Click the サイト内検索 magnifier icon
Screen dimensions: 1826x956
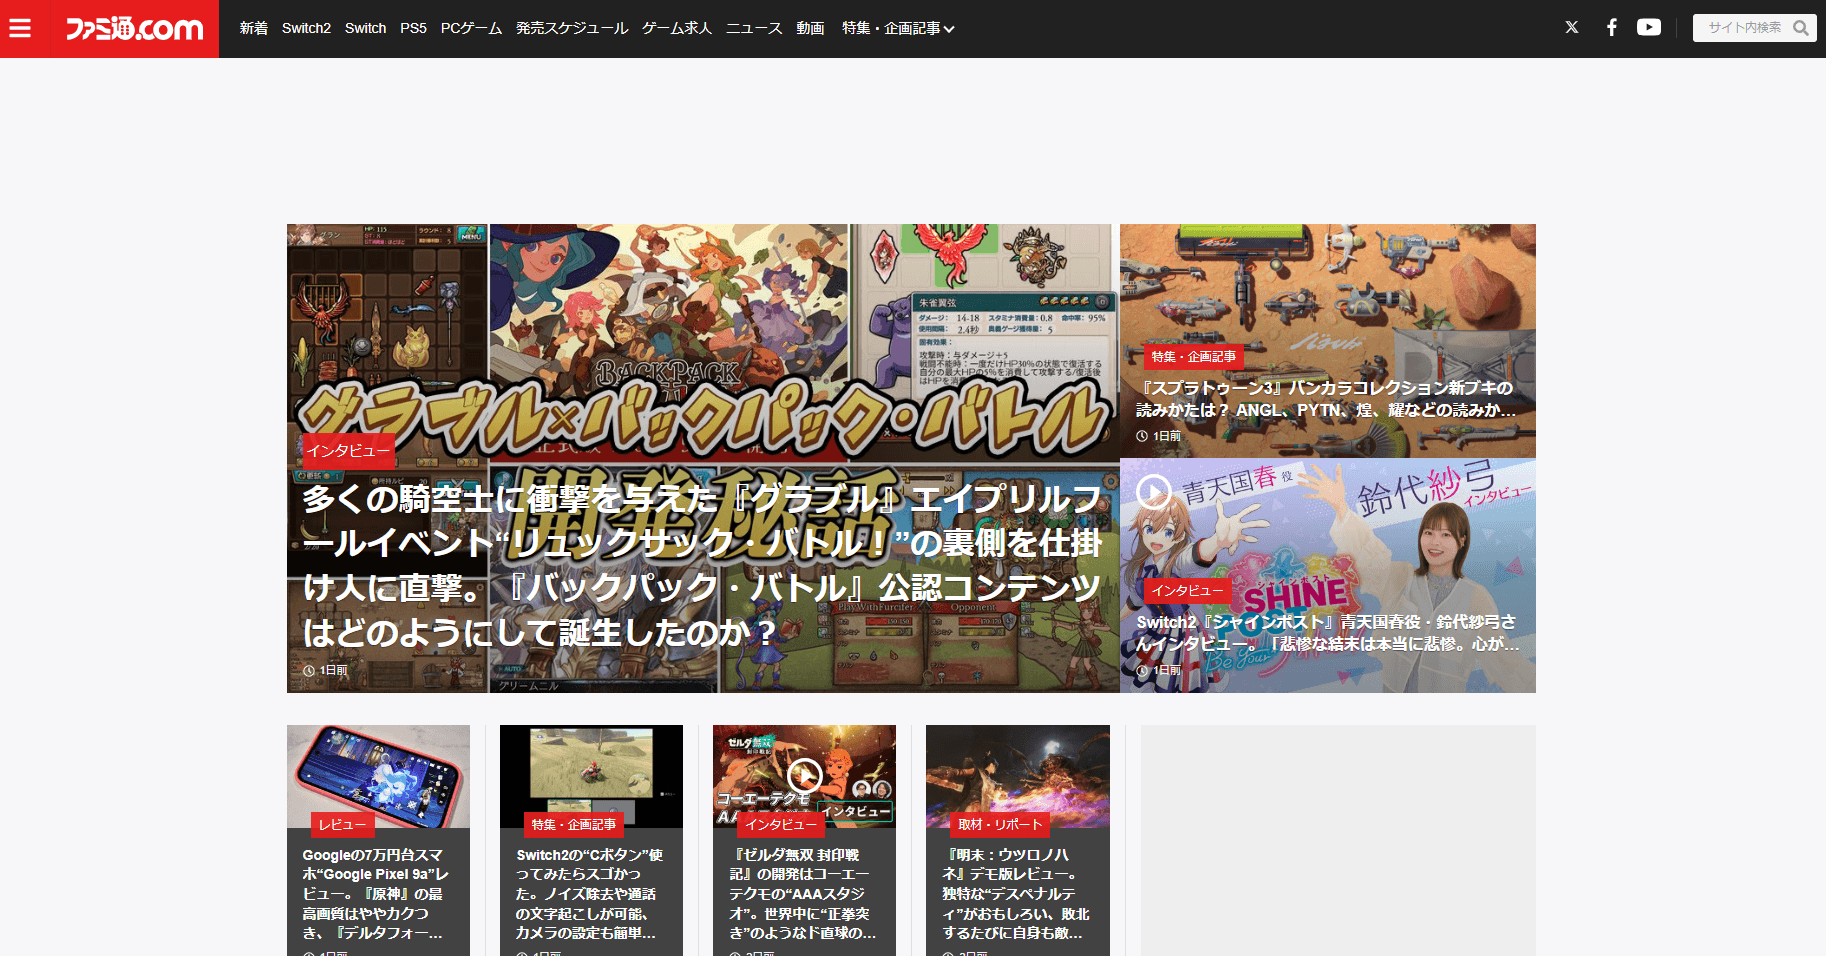coord(1802,27)
